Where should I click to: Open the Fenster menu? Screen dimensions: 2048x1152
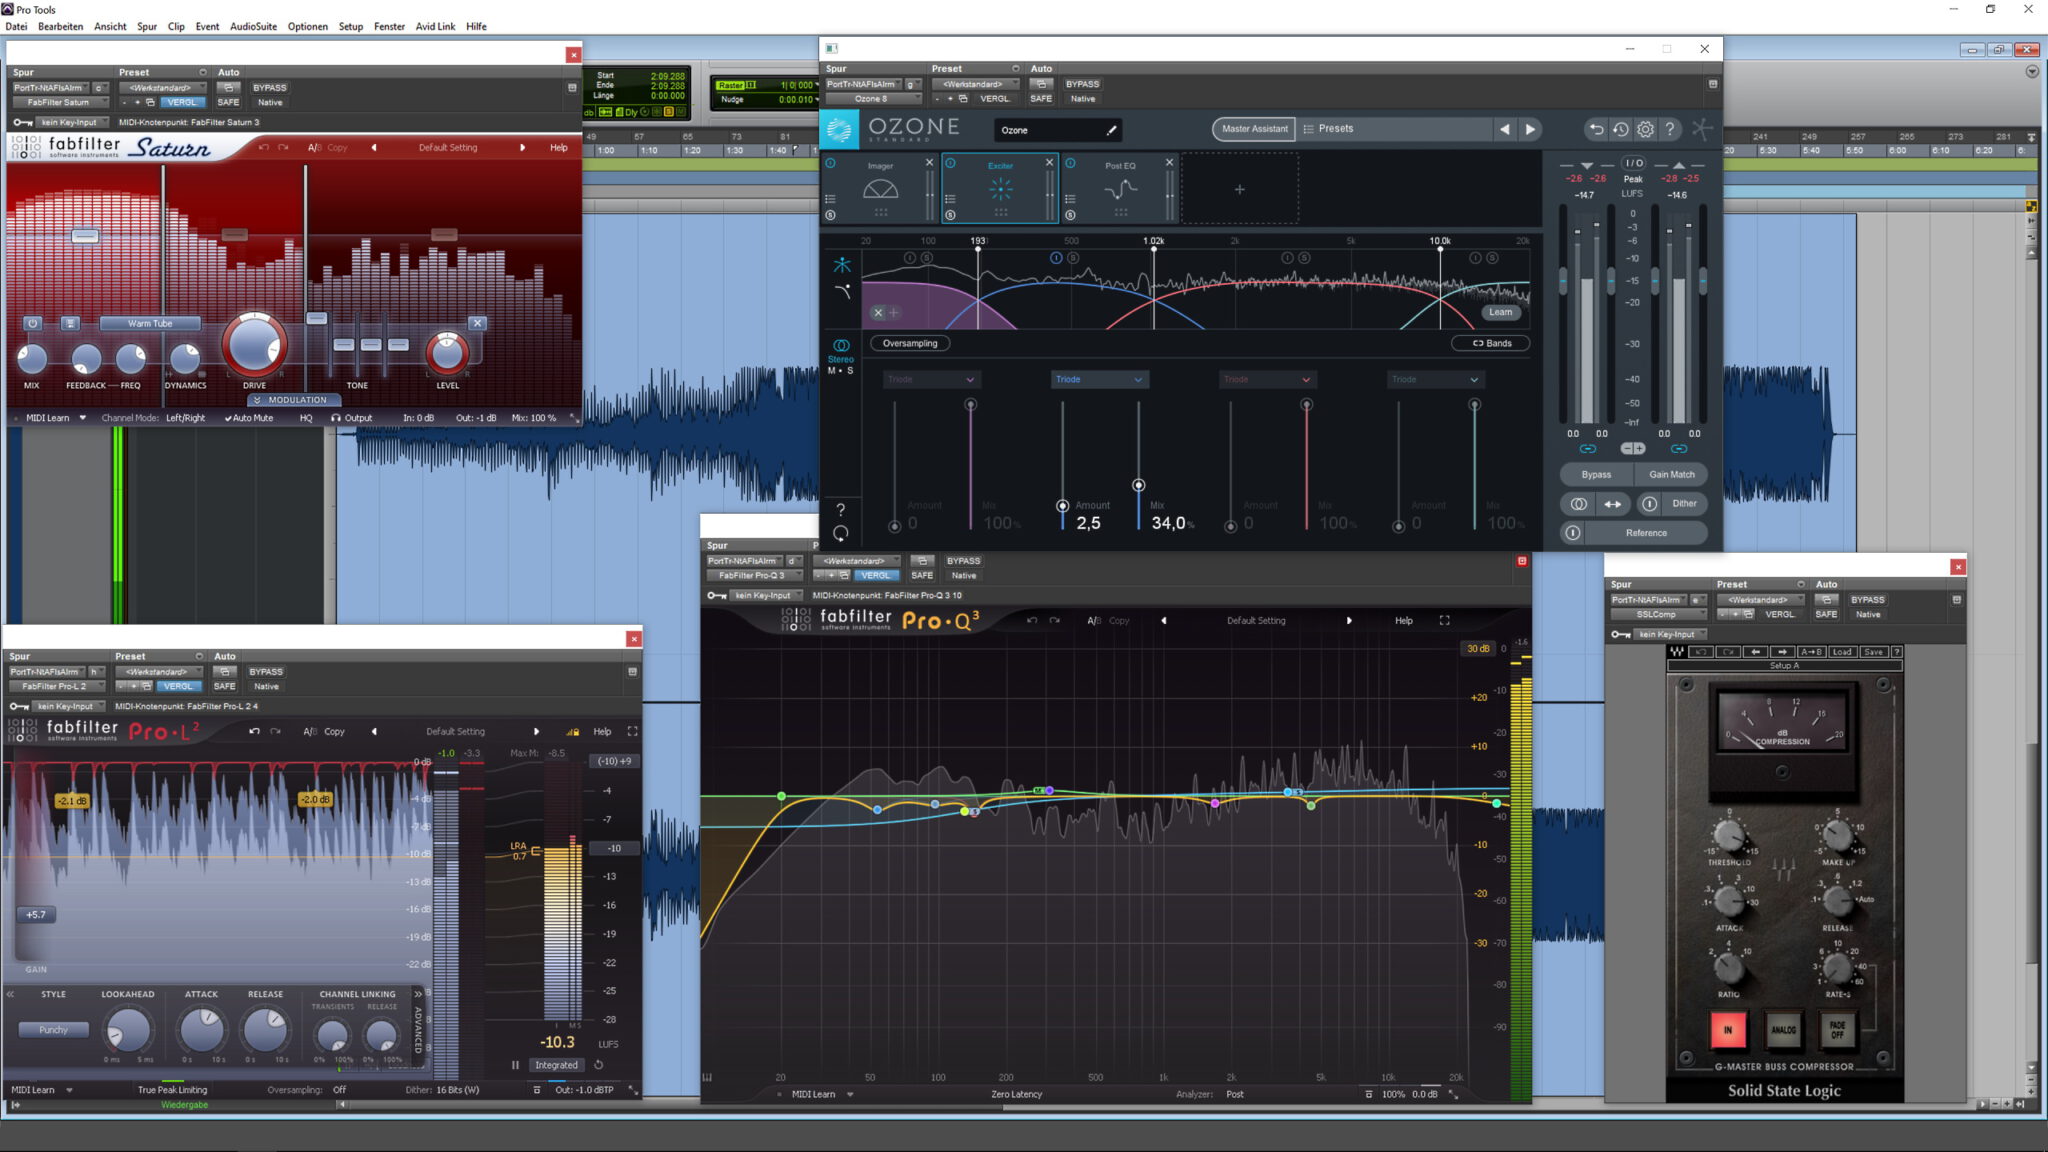point(389,27)
